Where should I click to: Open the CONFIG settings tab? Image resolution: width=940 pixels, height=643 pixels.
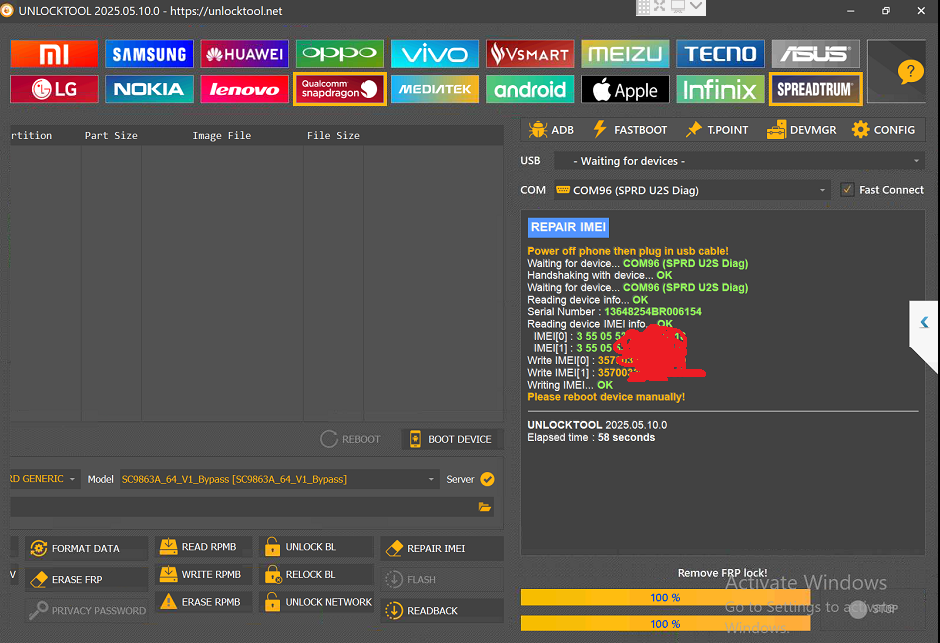[x=884, y=129]
